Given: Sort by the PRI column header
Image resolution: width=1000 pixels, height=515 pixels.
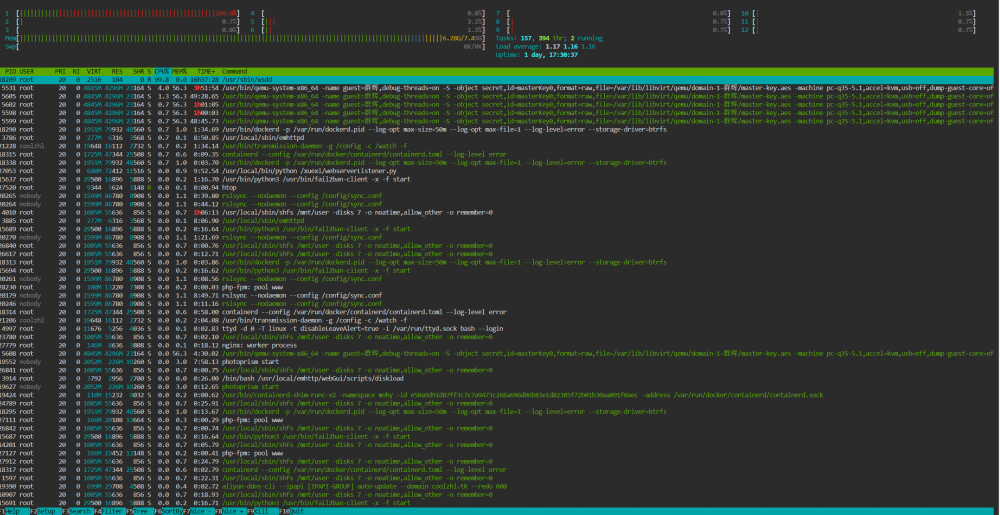Looking at the screenshot, I should pyautogui.click(x=60, y=71).
